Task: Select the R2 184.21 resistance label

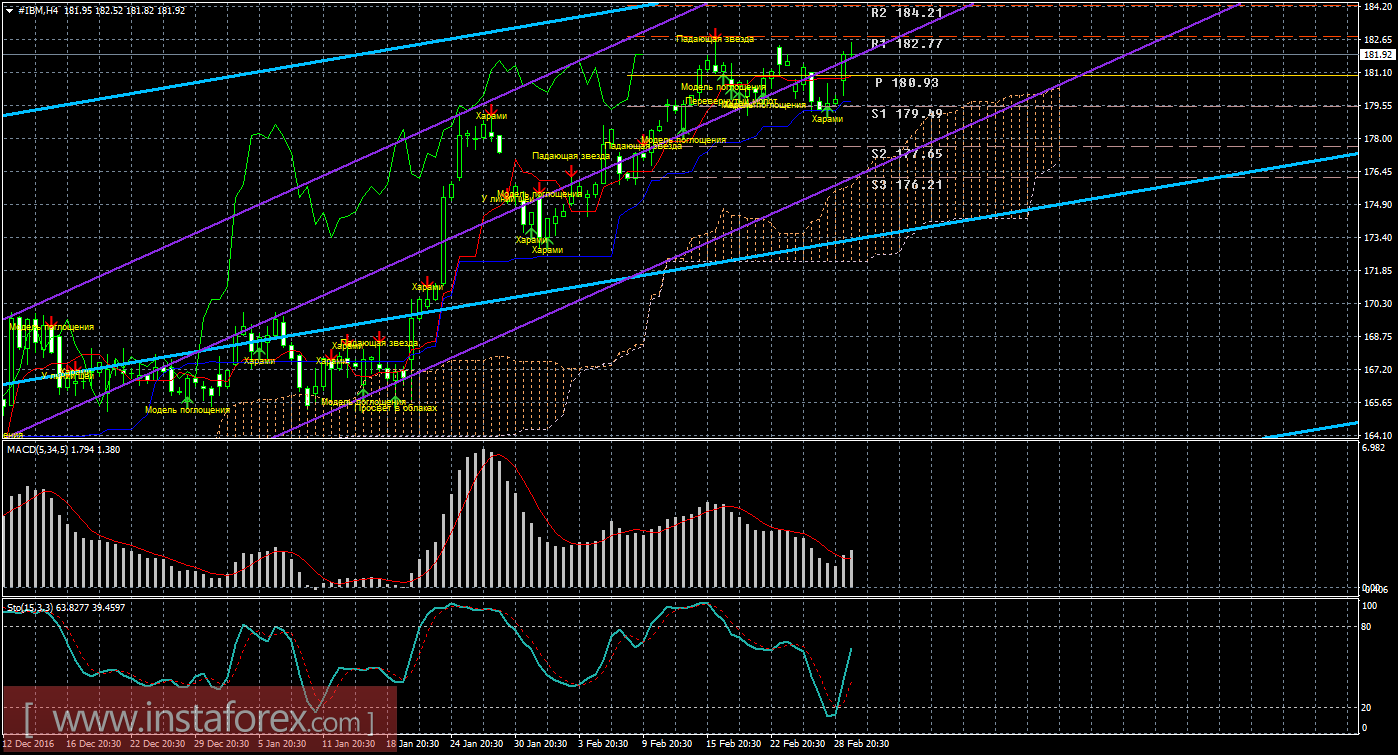Action: 907,13
